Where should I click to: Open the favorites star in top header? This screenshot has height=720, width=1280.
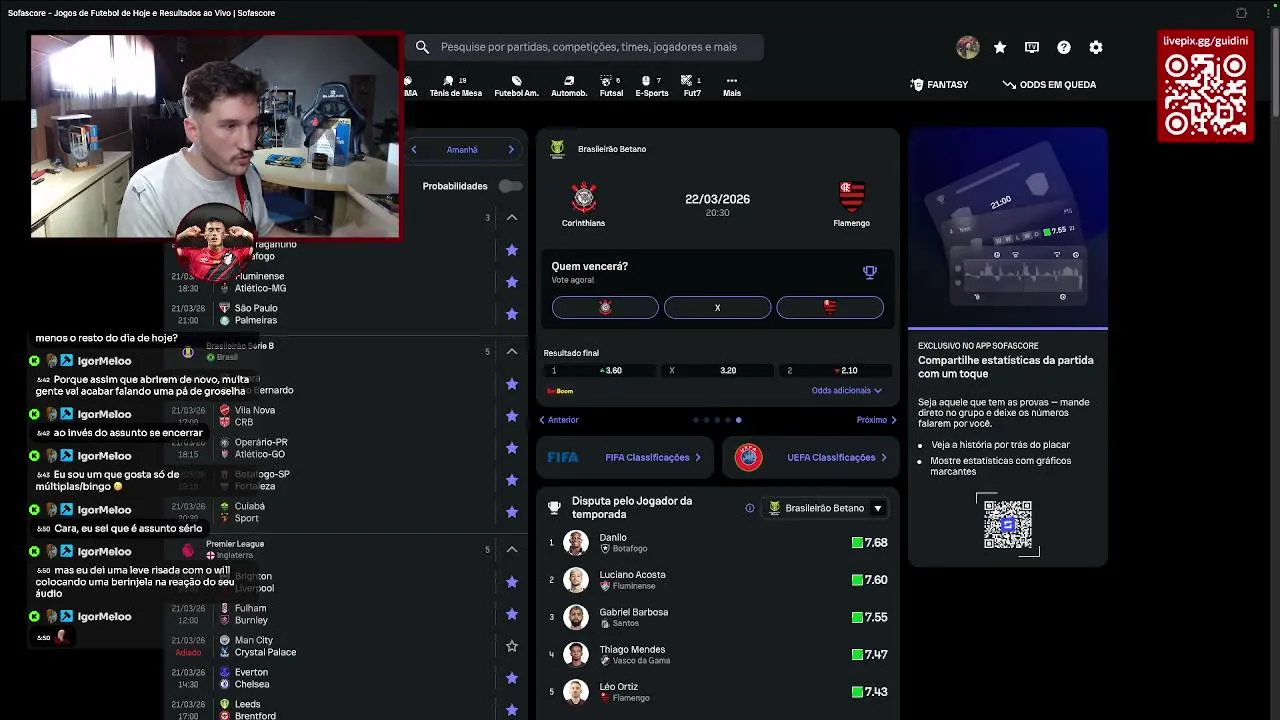click(1000, 47)
